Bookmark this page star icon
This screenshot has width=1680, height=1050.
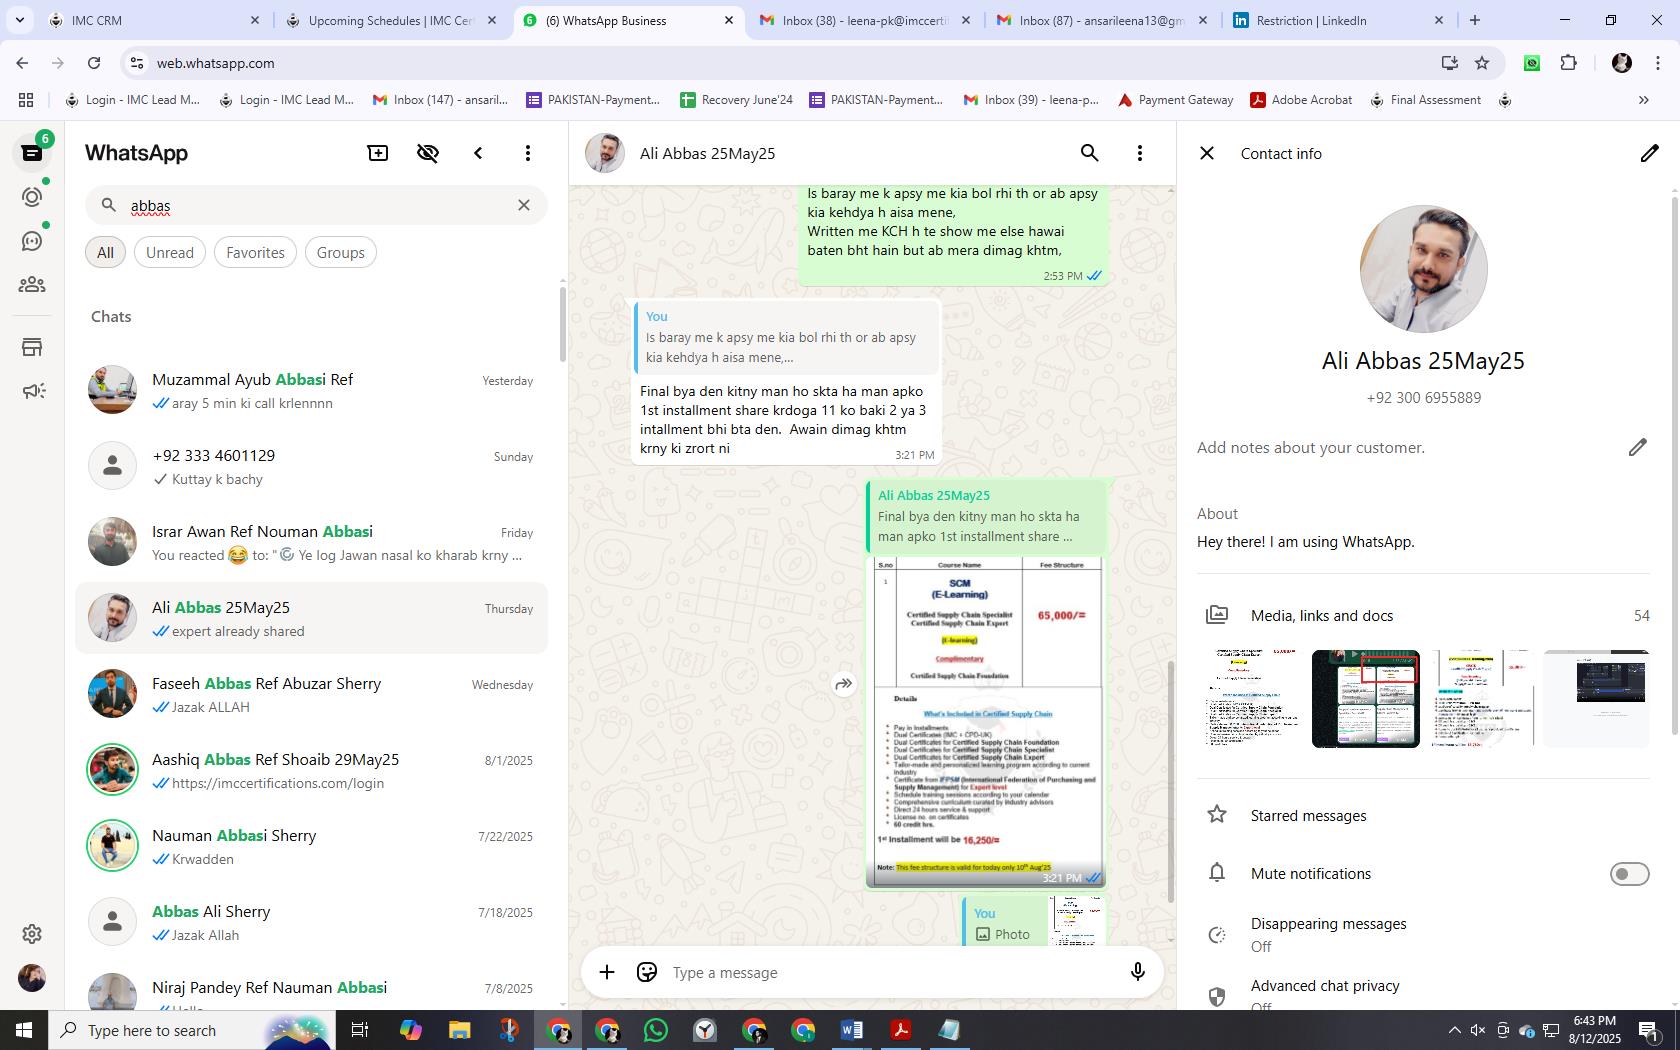click(x=1482, y=63)
